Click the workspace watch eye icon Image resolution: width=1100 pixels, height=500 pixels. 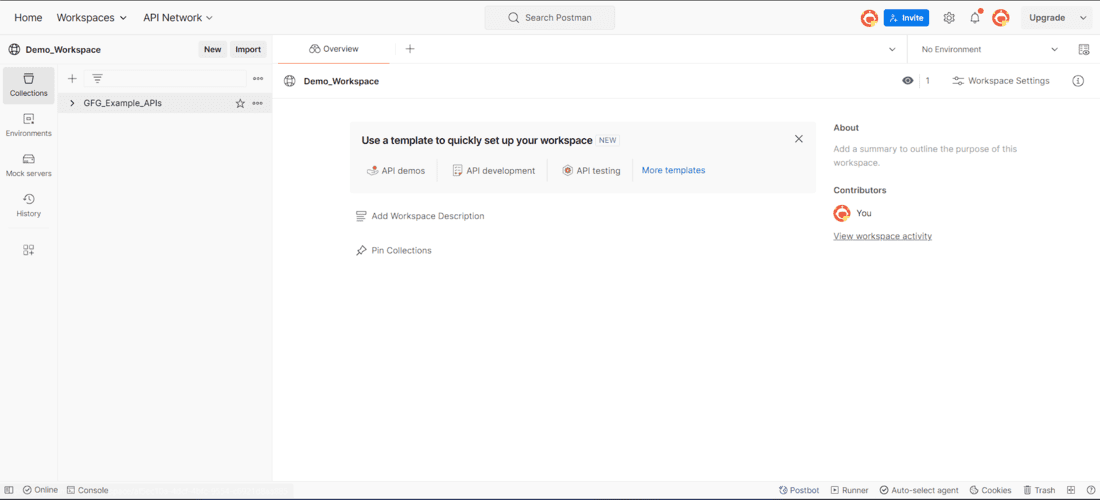908,81
